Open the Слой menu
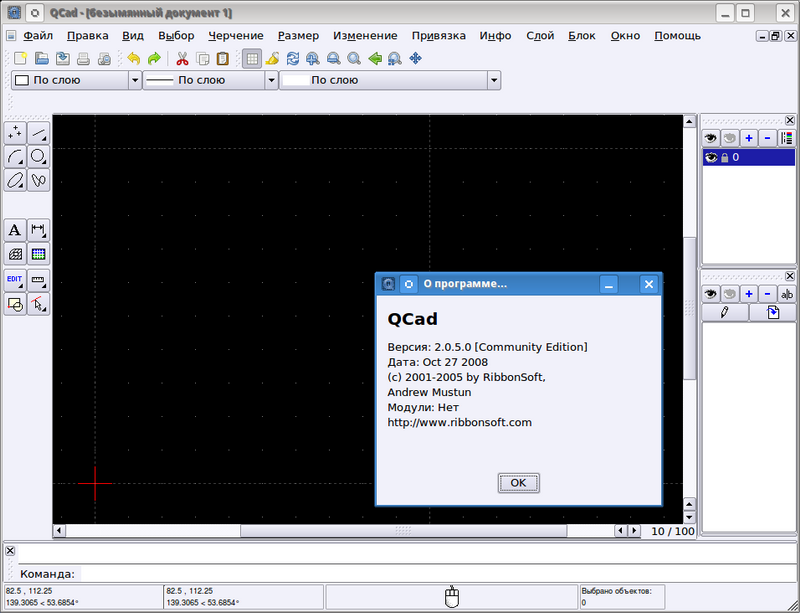Viewport: 800px width, 613px height. 540,36
